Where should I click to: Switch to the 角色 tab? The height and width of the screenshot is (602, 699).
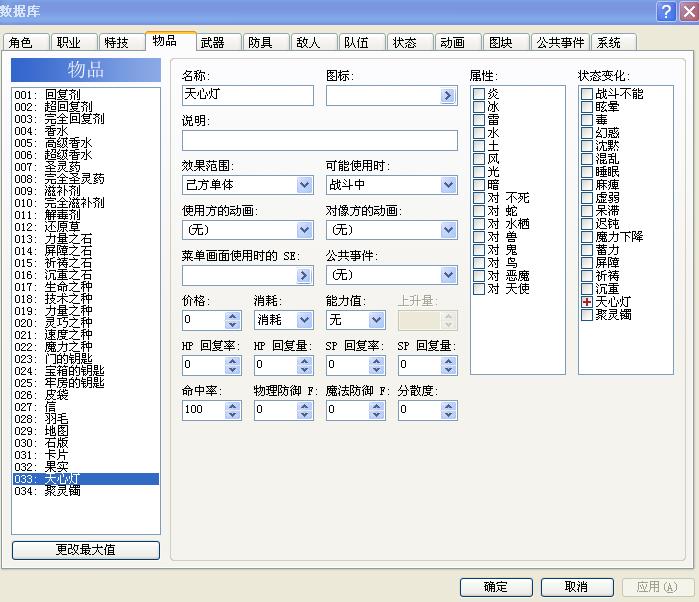pos(25,42)
